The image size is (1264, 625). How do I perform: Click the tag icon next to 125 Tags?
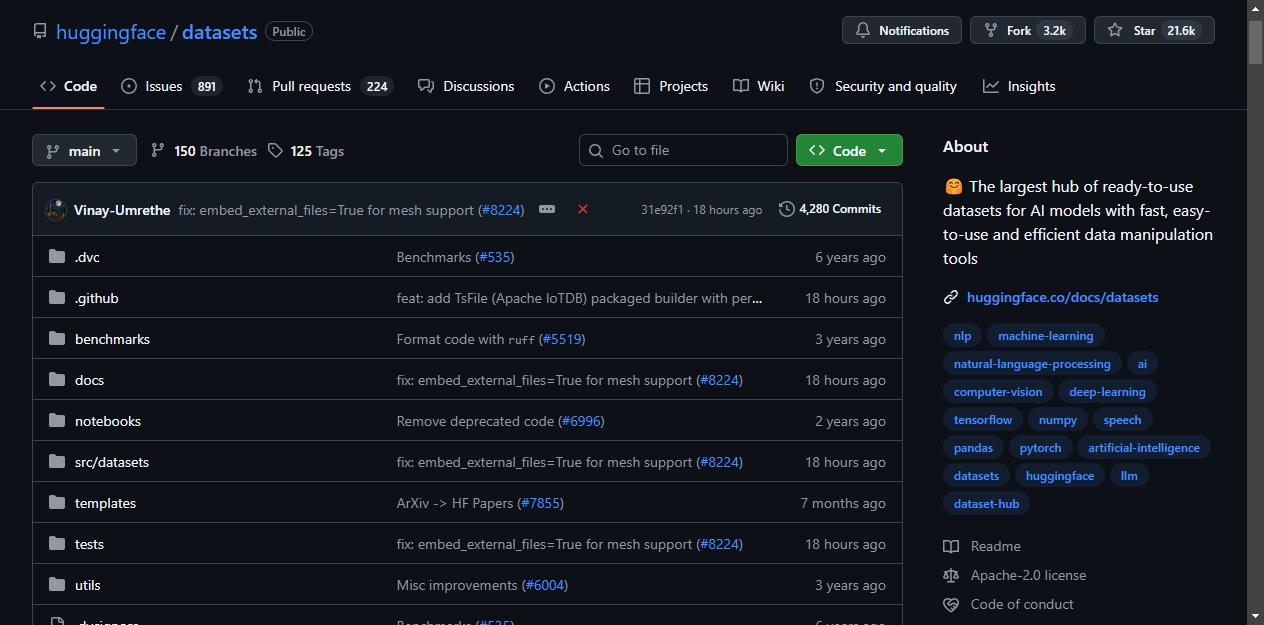(x=276, y=151)
